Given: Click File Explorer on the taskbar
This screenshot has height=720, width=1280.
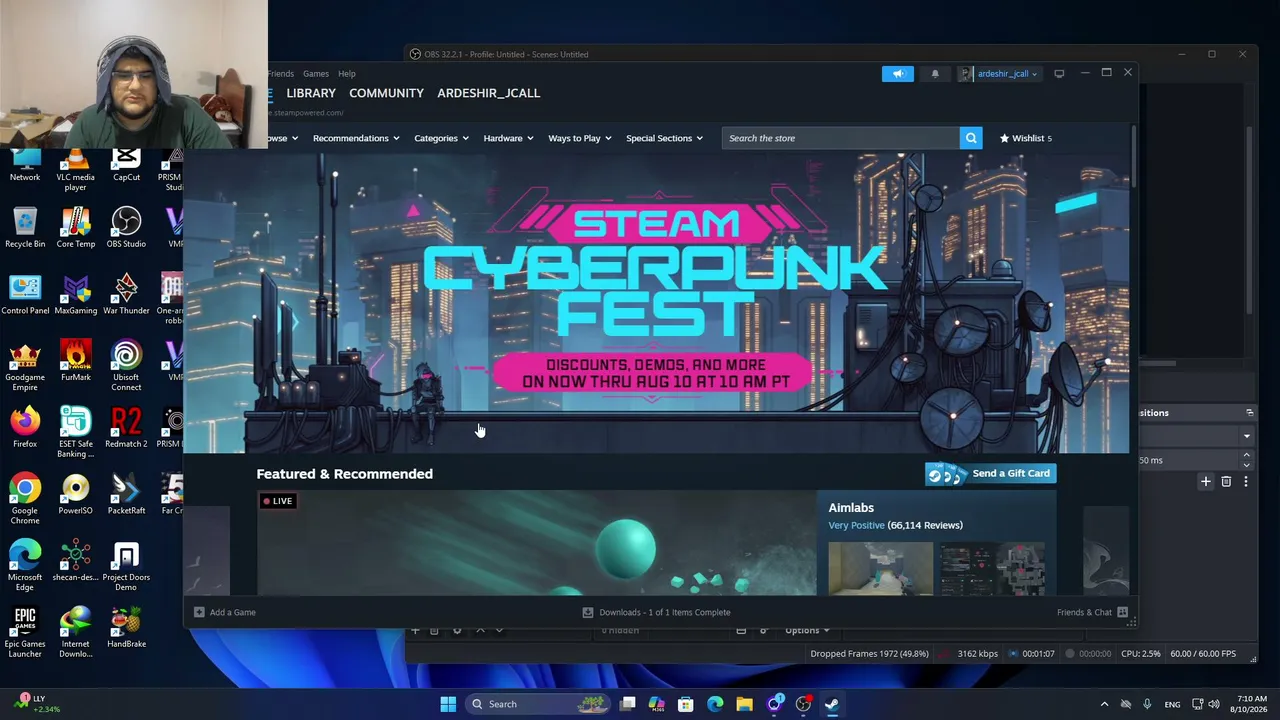Looking at the screenshot, I should click(744, 704).
